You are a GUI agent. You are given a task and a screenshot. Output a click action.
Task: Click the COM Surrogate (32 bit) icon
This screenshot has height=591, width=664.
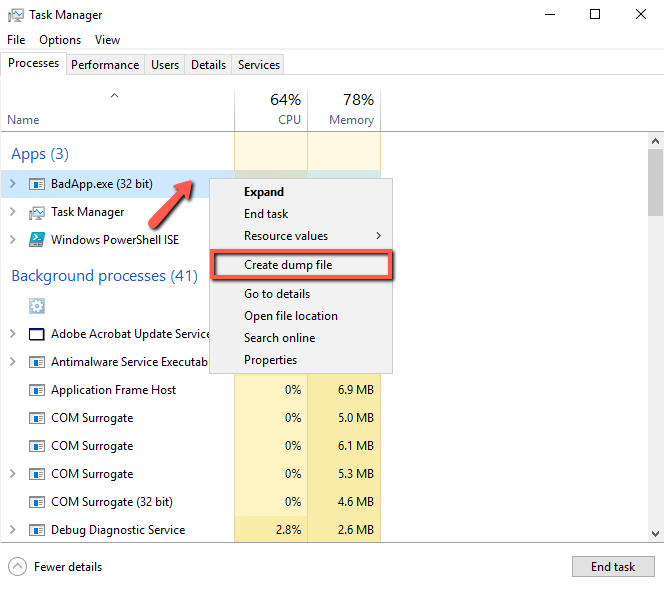point(37,502)
